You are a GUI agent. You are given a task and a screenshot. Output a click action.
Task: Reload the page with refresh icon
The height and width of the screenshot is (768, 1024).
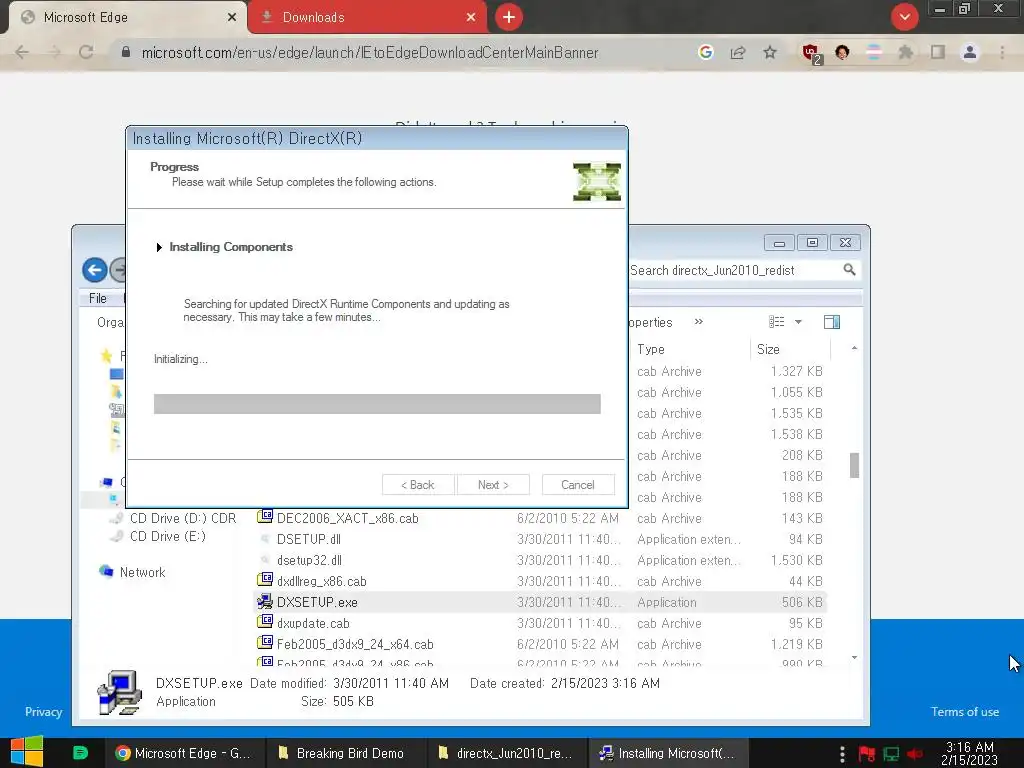tap(86, 52)
